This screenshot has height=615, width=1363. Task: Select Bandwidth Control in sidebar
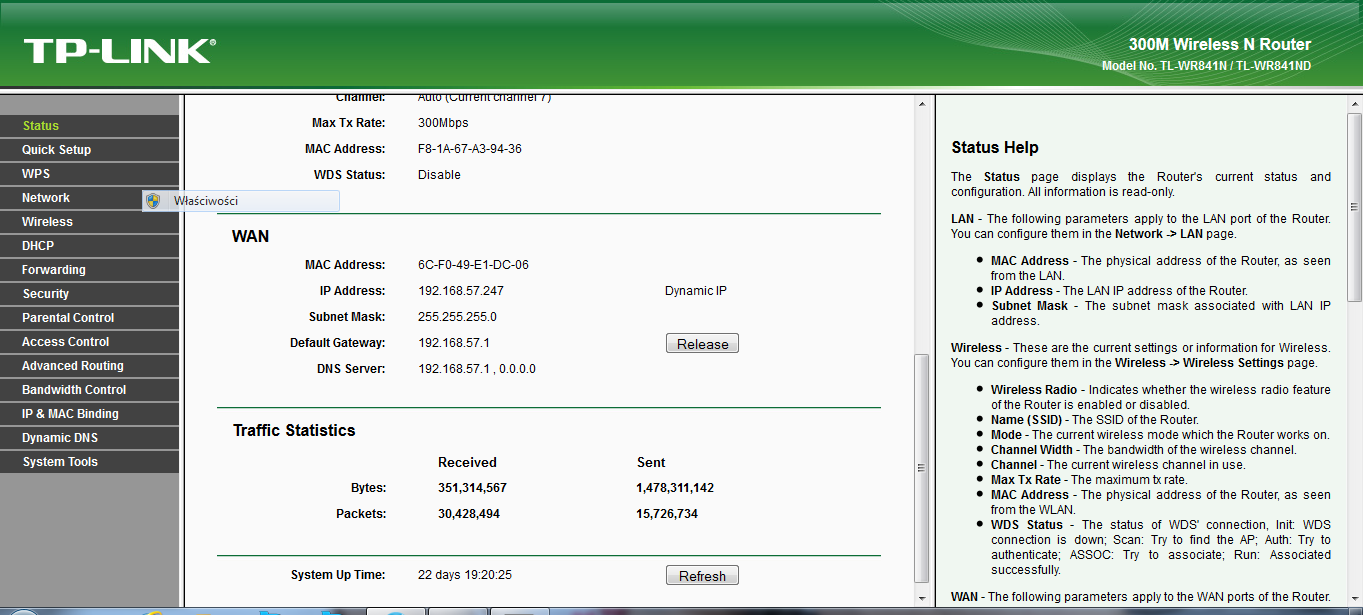74,390
